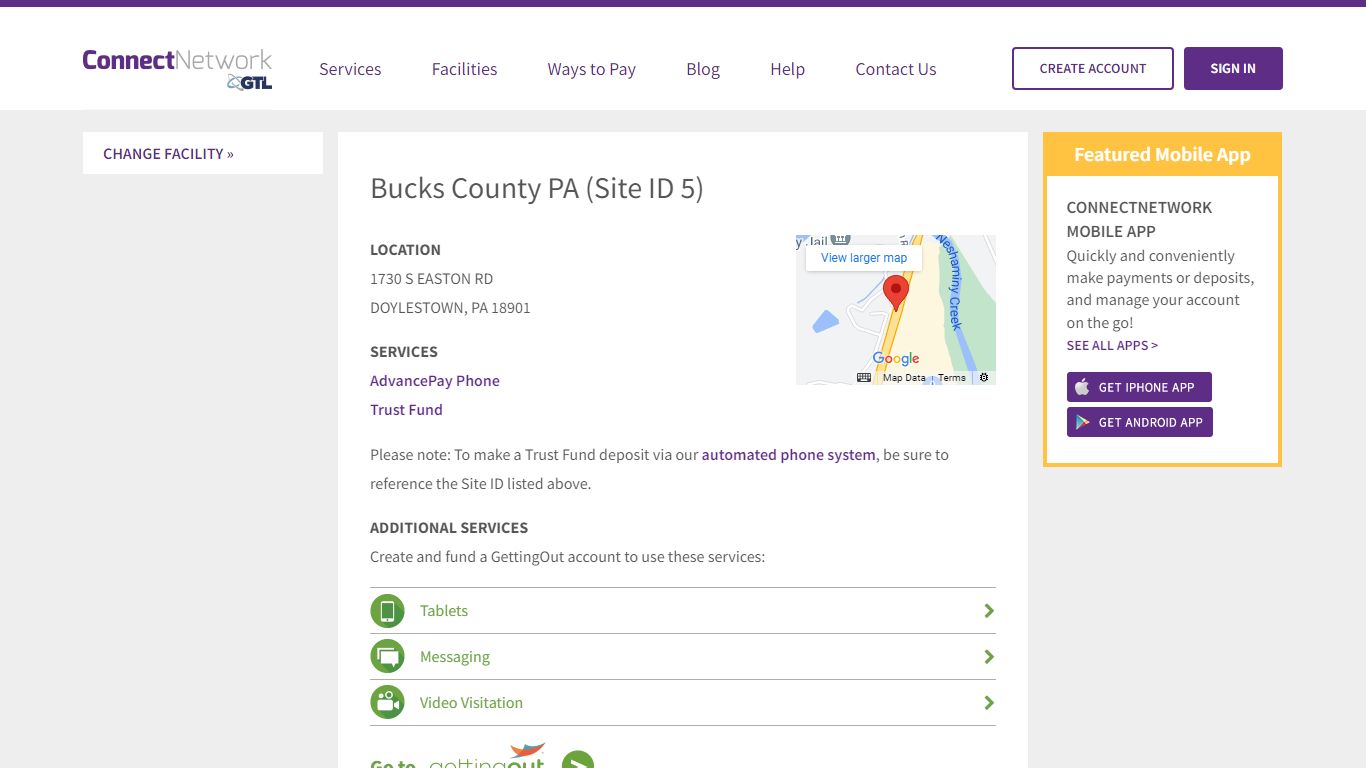Click Change Facility link
The width and height of the screenshot is (1366, 768).
pyautogui.click(x=168, y=153)
